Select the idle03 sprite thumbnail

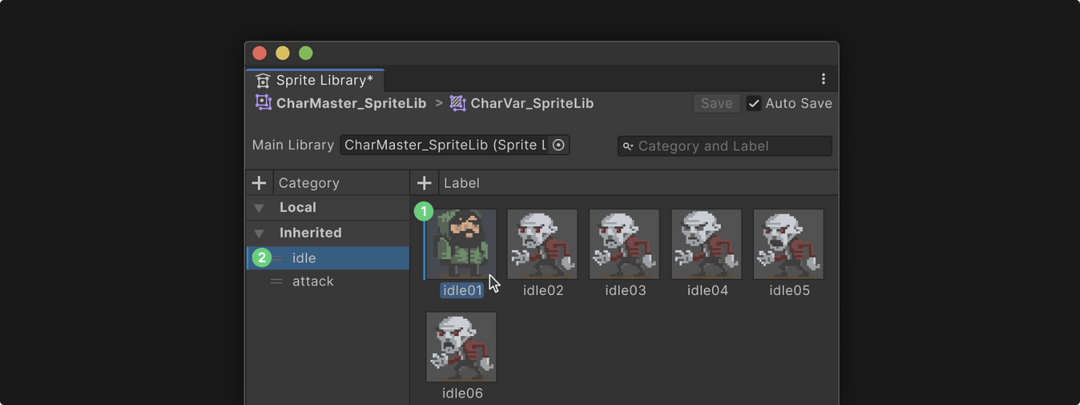coord(624,245)
